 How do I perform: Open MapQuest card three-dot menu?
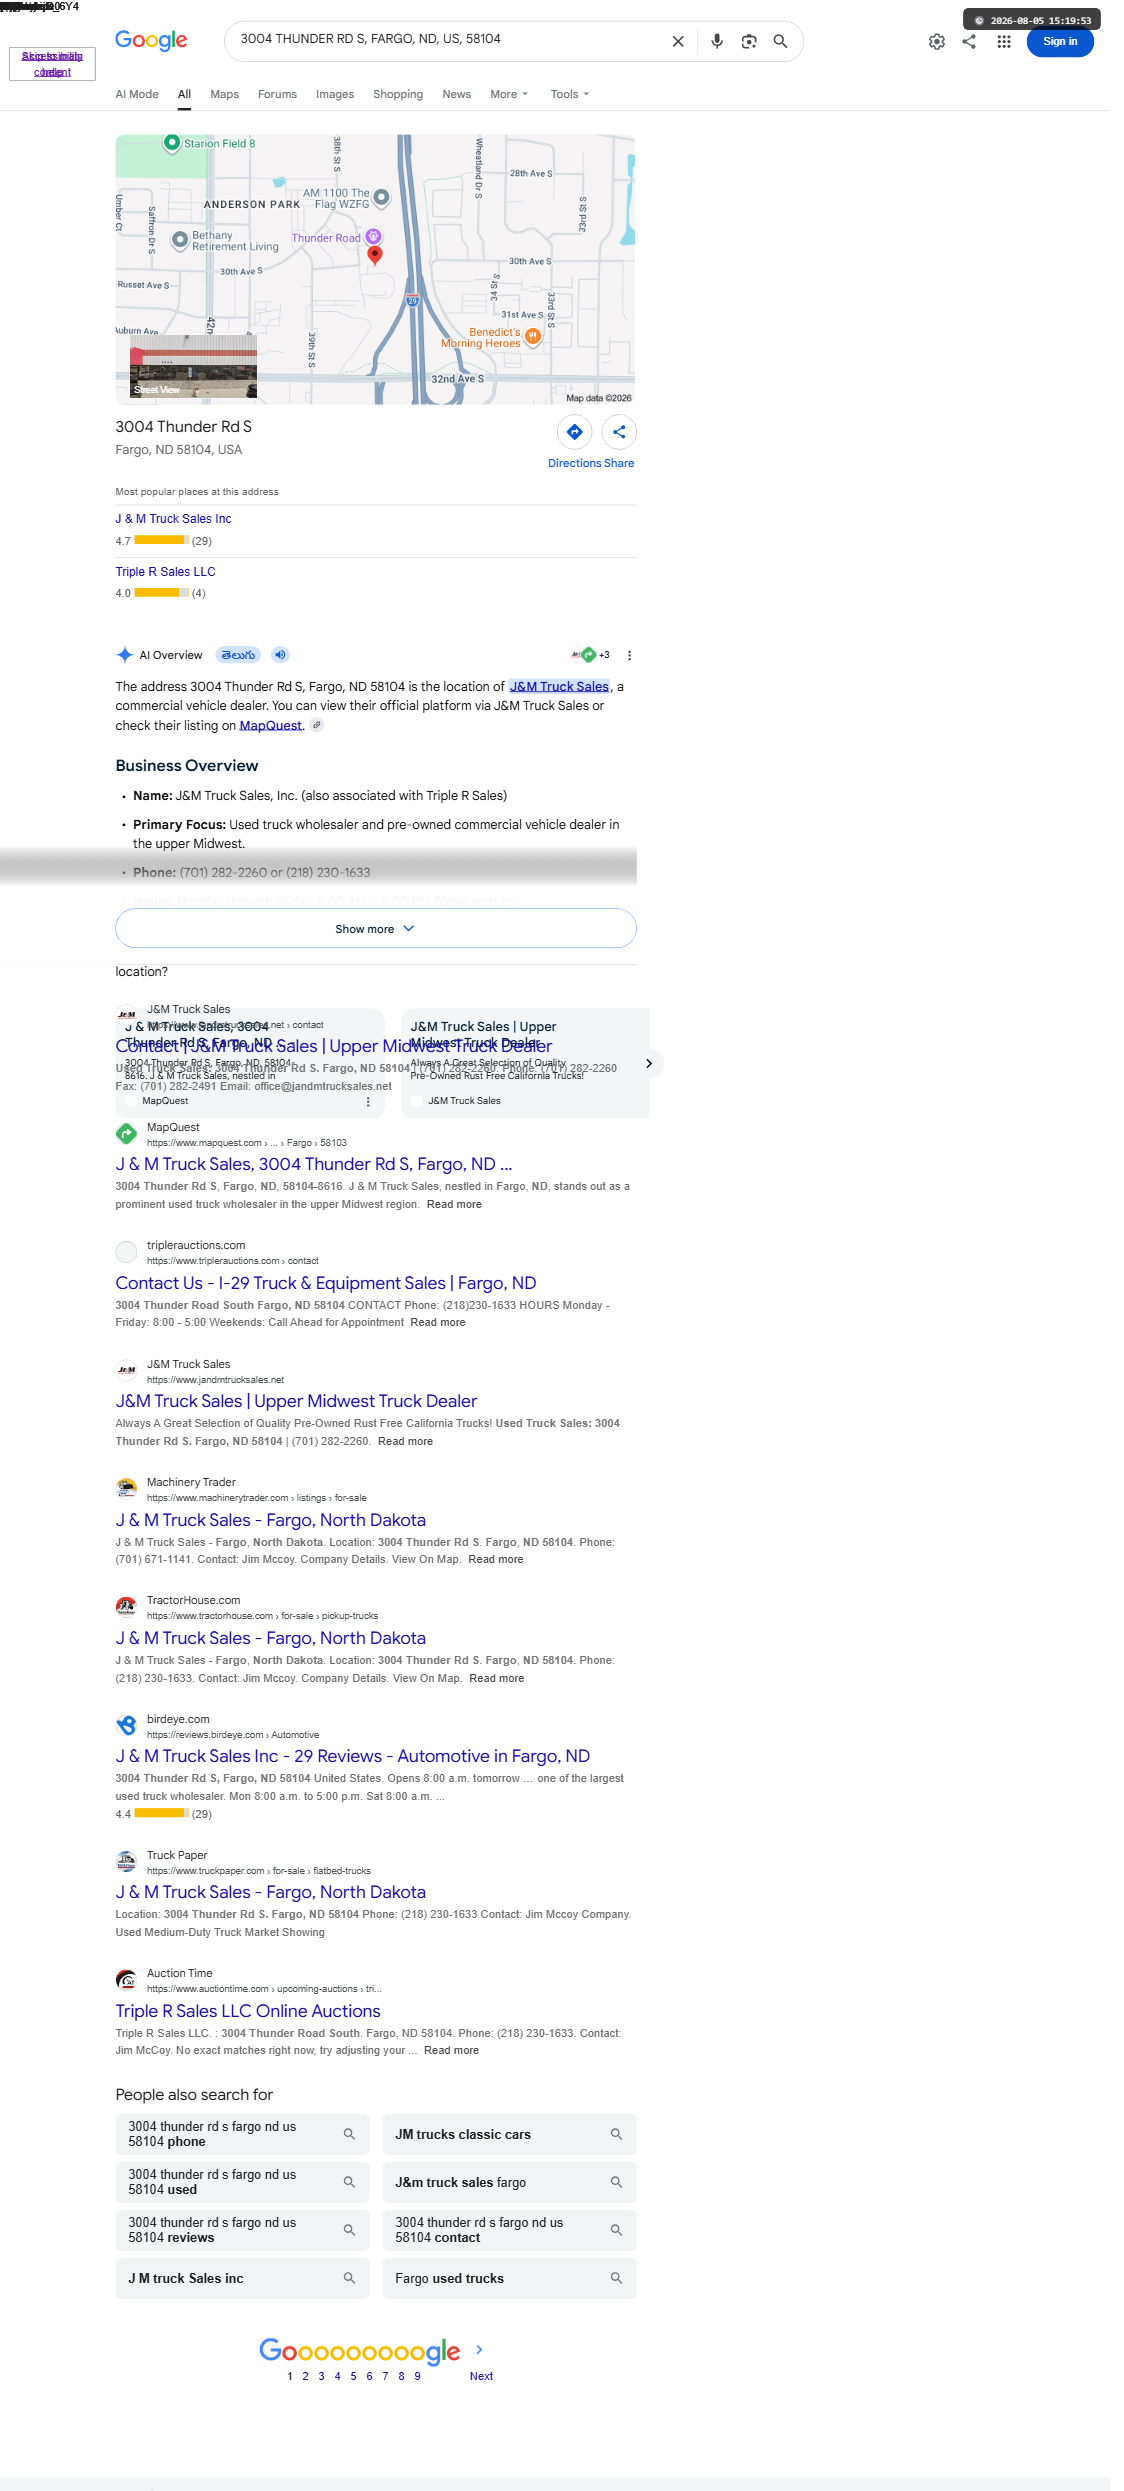click(368, 1101)
